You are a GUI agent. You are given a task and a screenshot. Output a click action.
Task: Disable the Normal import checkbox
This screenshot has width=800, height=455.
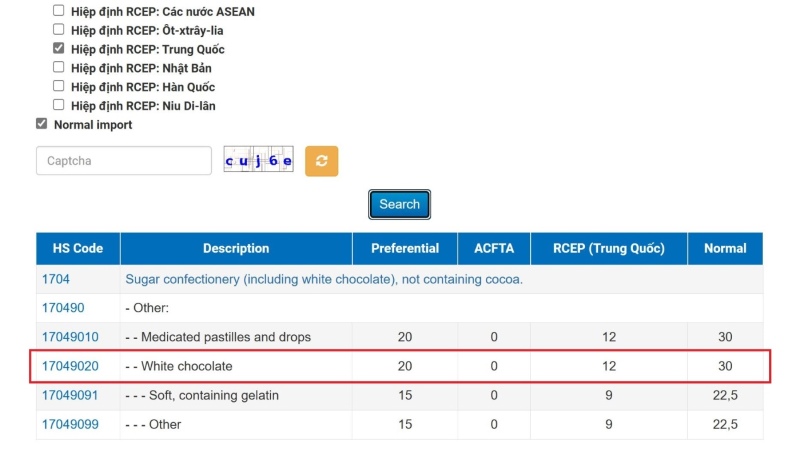point(41,124)
